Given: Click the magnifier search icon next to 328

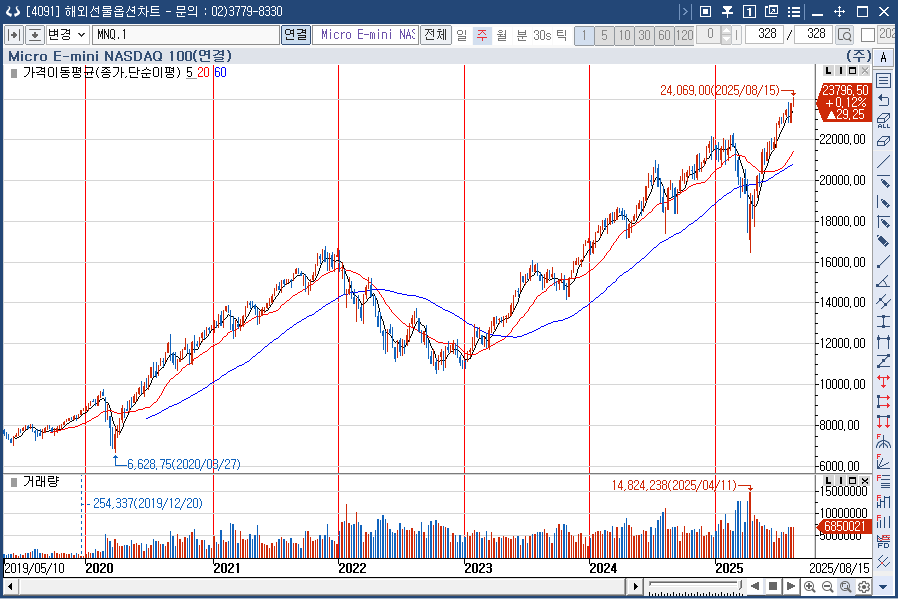Looking at the screenshot, I should click(x=845, y=35).
